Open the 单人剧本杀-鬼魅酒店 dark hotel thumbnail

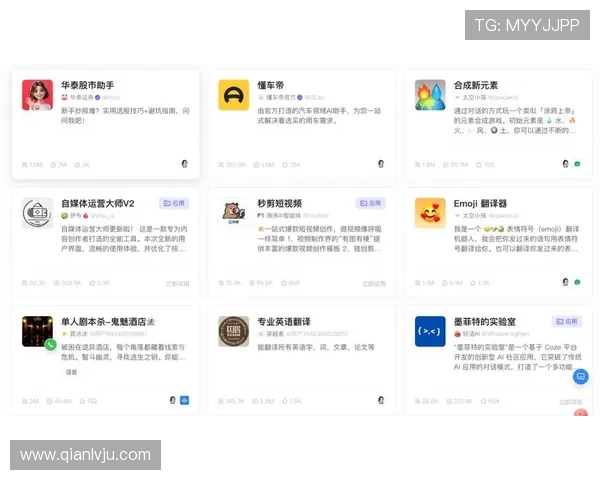(x=37, y=331)
